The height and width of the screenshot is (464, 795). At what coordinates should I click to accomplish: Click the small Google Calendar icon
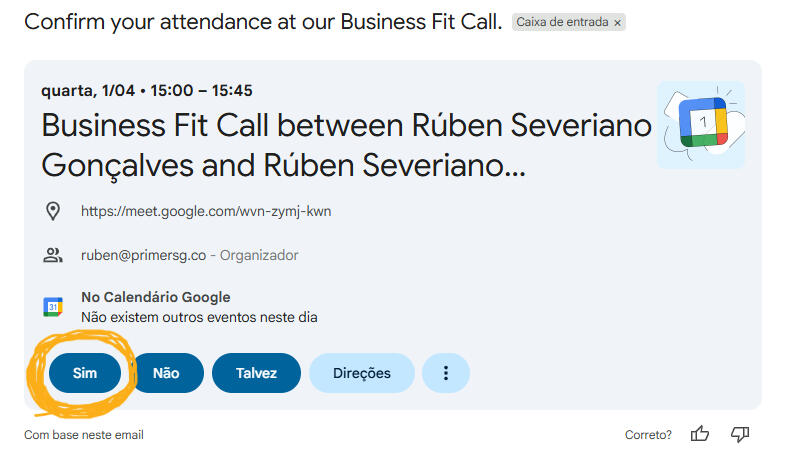53,307
